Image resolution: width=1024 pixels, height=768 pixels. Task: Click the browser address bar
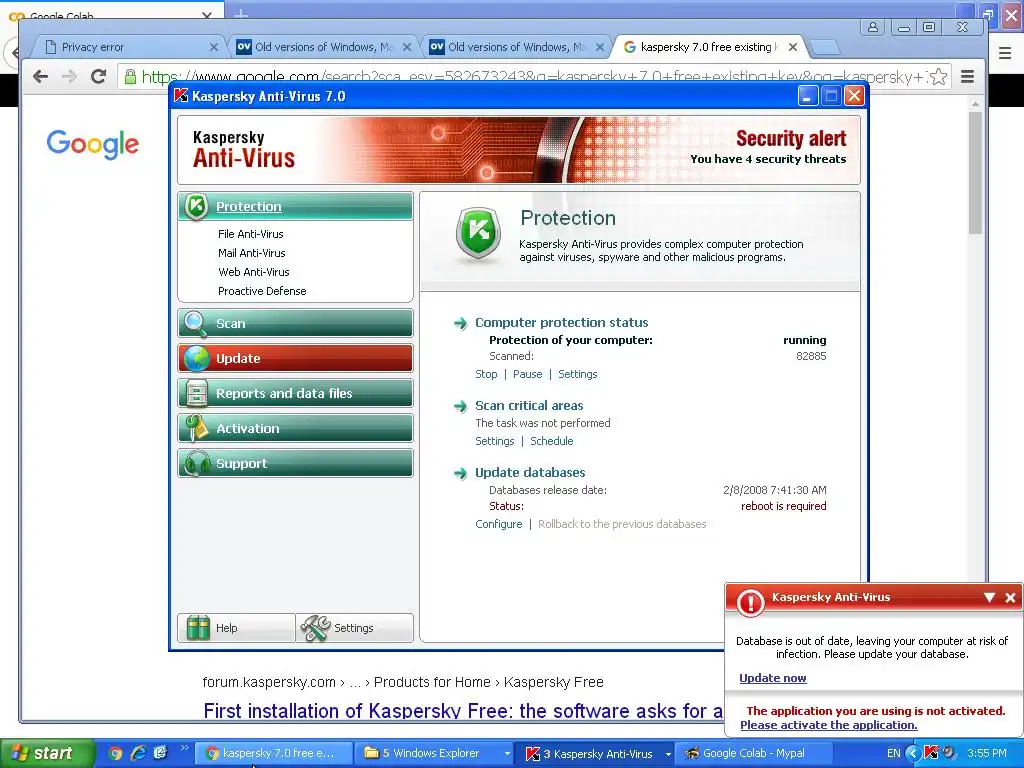[x=534, y=77]
